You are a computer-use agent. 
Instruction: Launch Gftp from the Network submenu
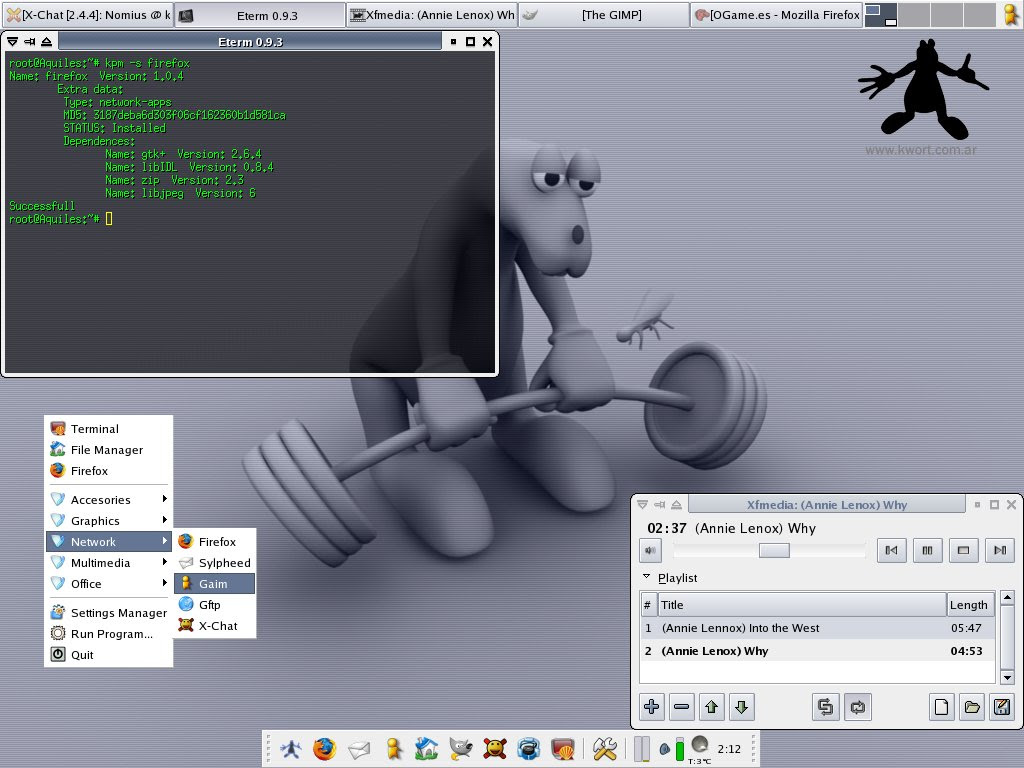pos(215,604)
